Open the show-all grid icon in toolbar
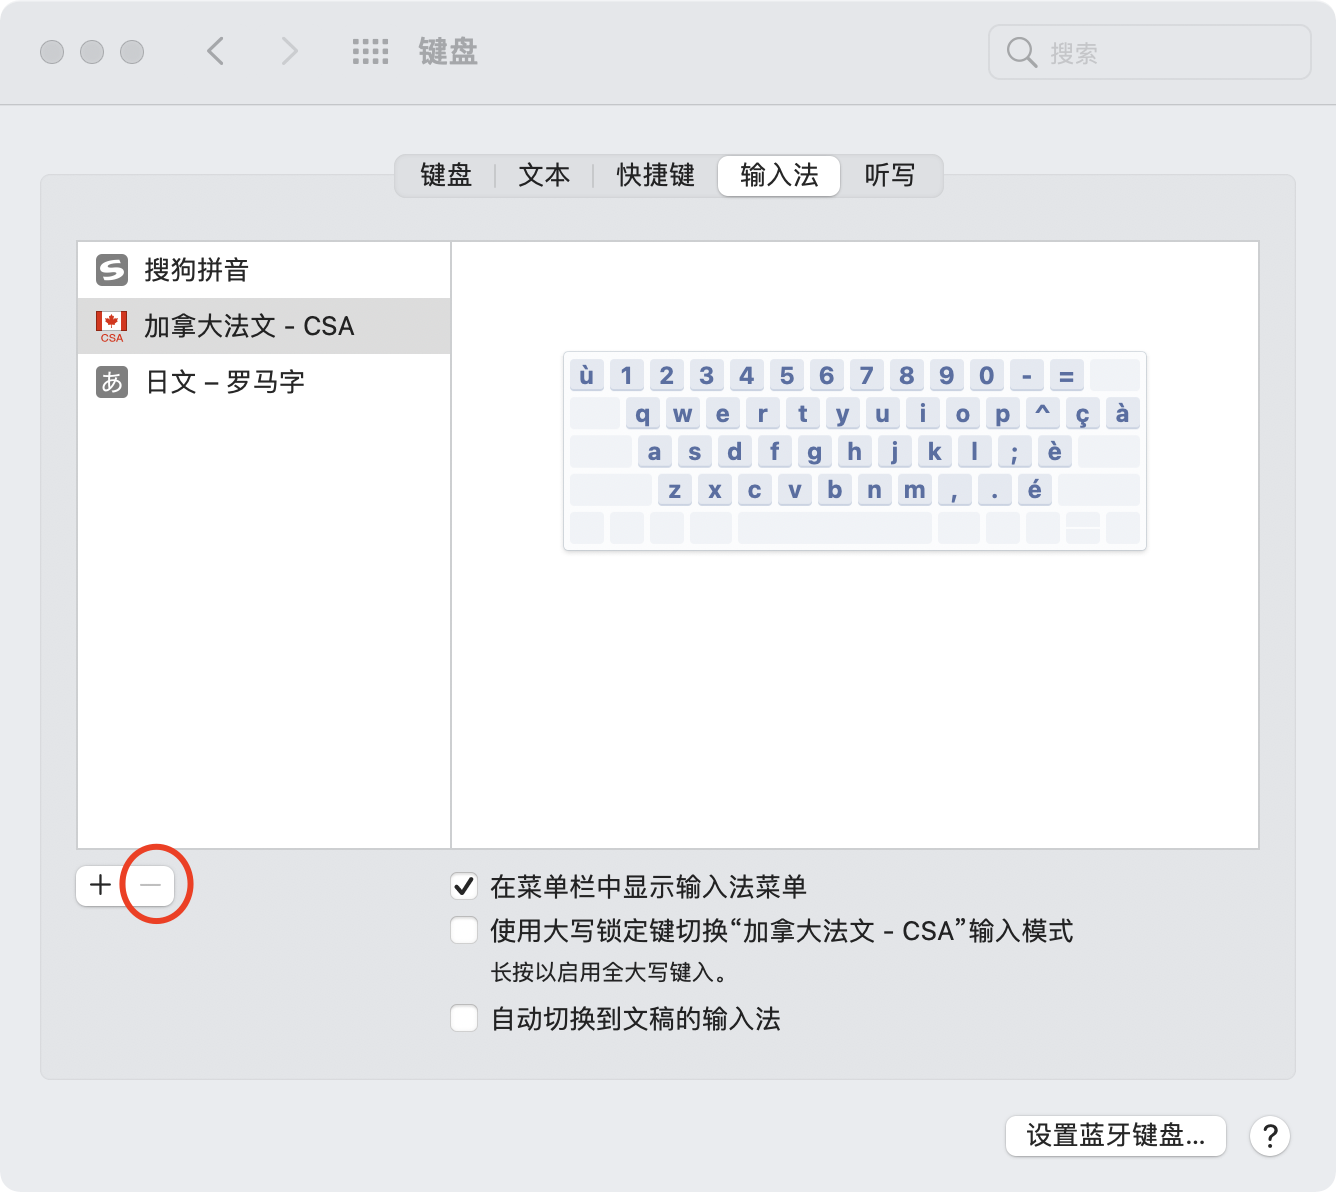 [x=370, y=52]
